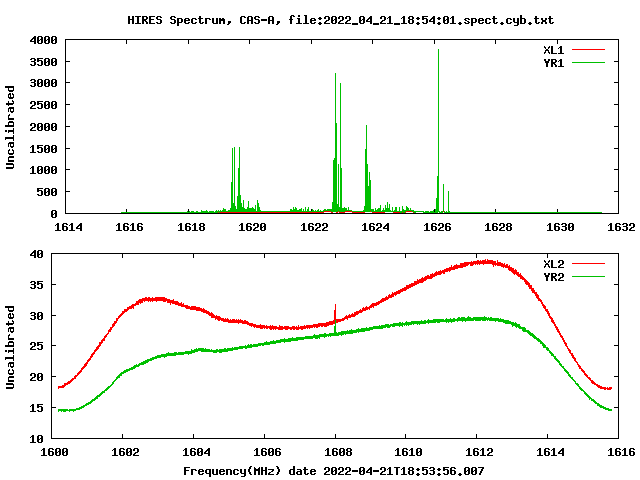
Task: Click the peak near 1623.7 MHz in upper plot
Action: coord(367,169)
